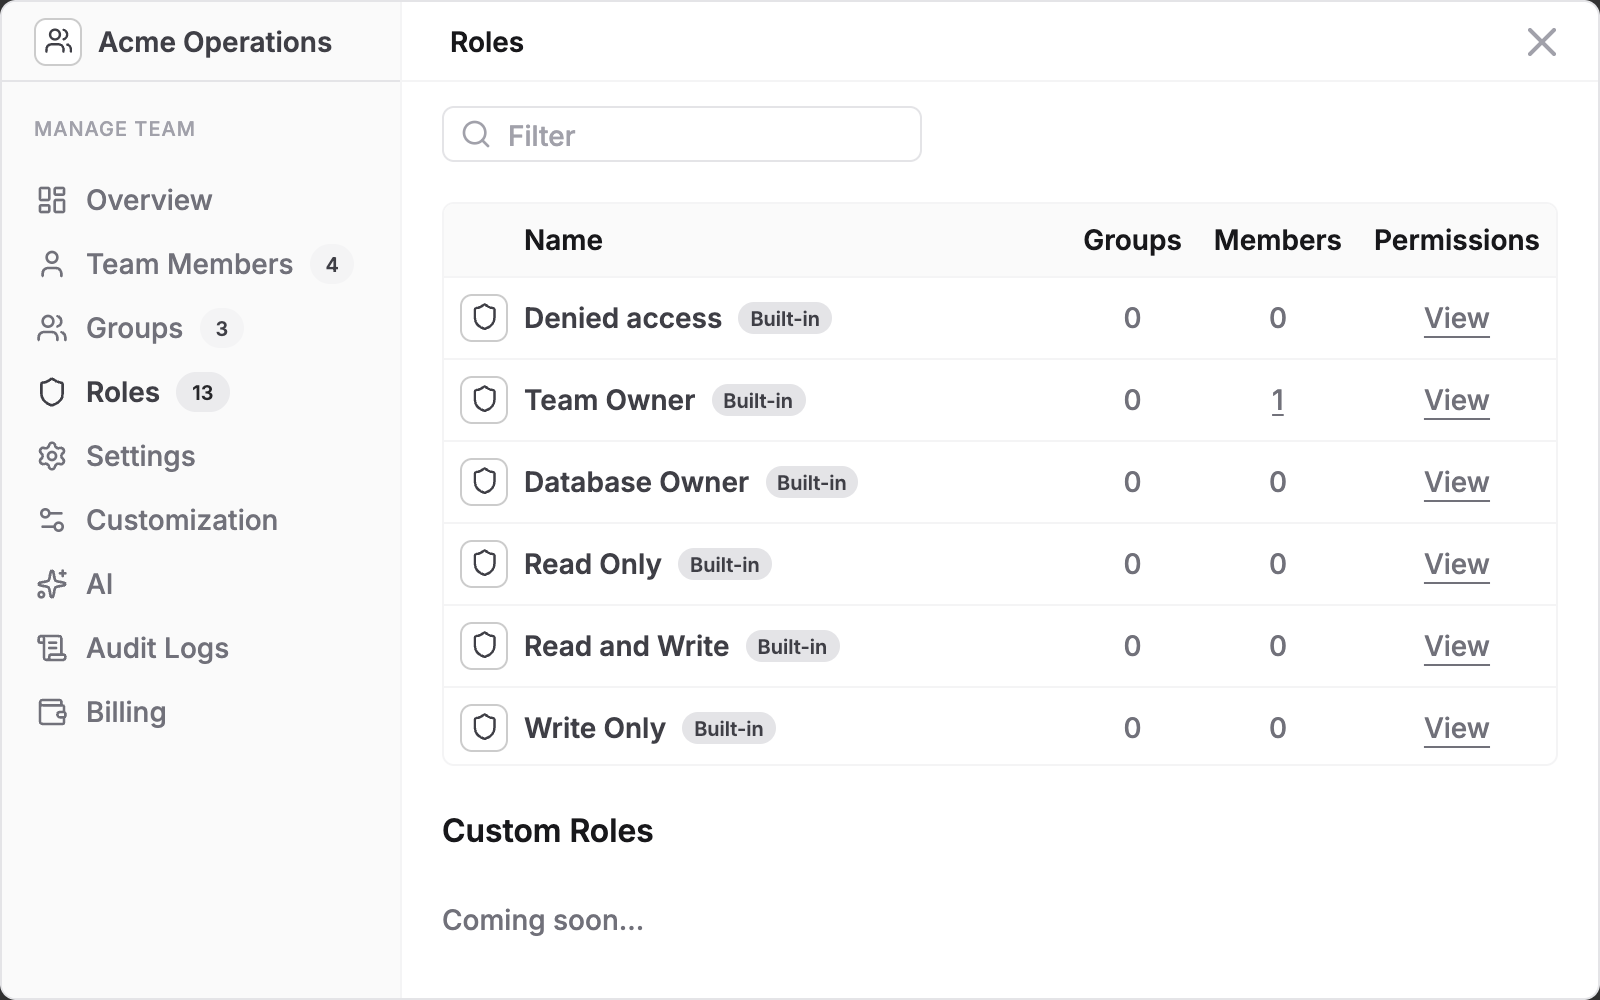
Task: Click the shield icon for Team Owner
Action: coord(484,400)
